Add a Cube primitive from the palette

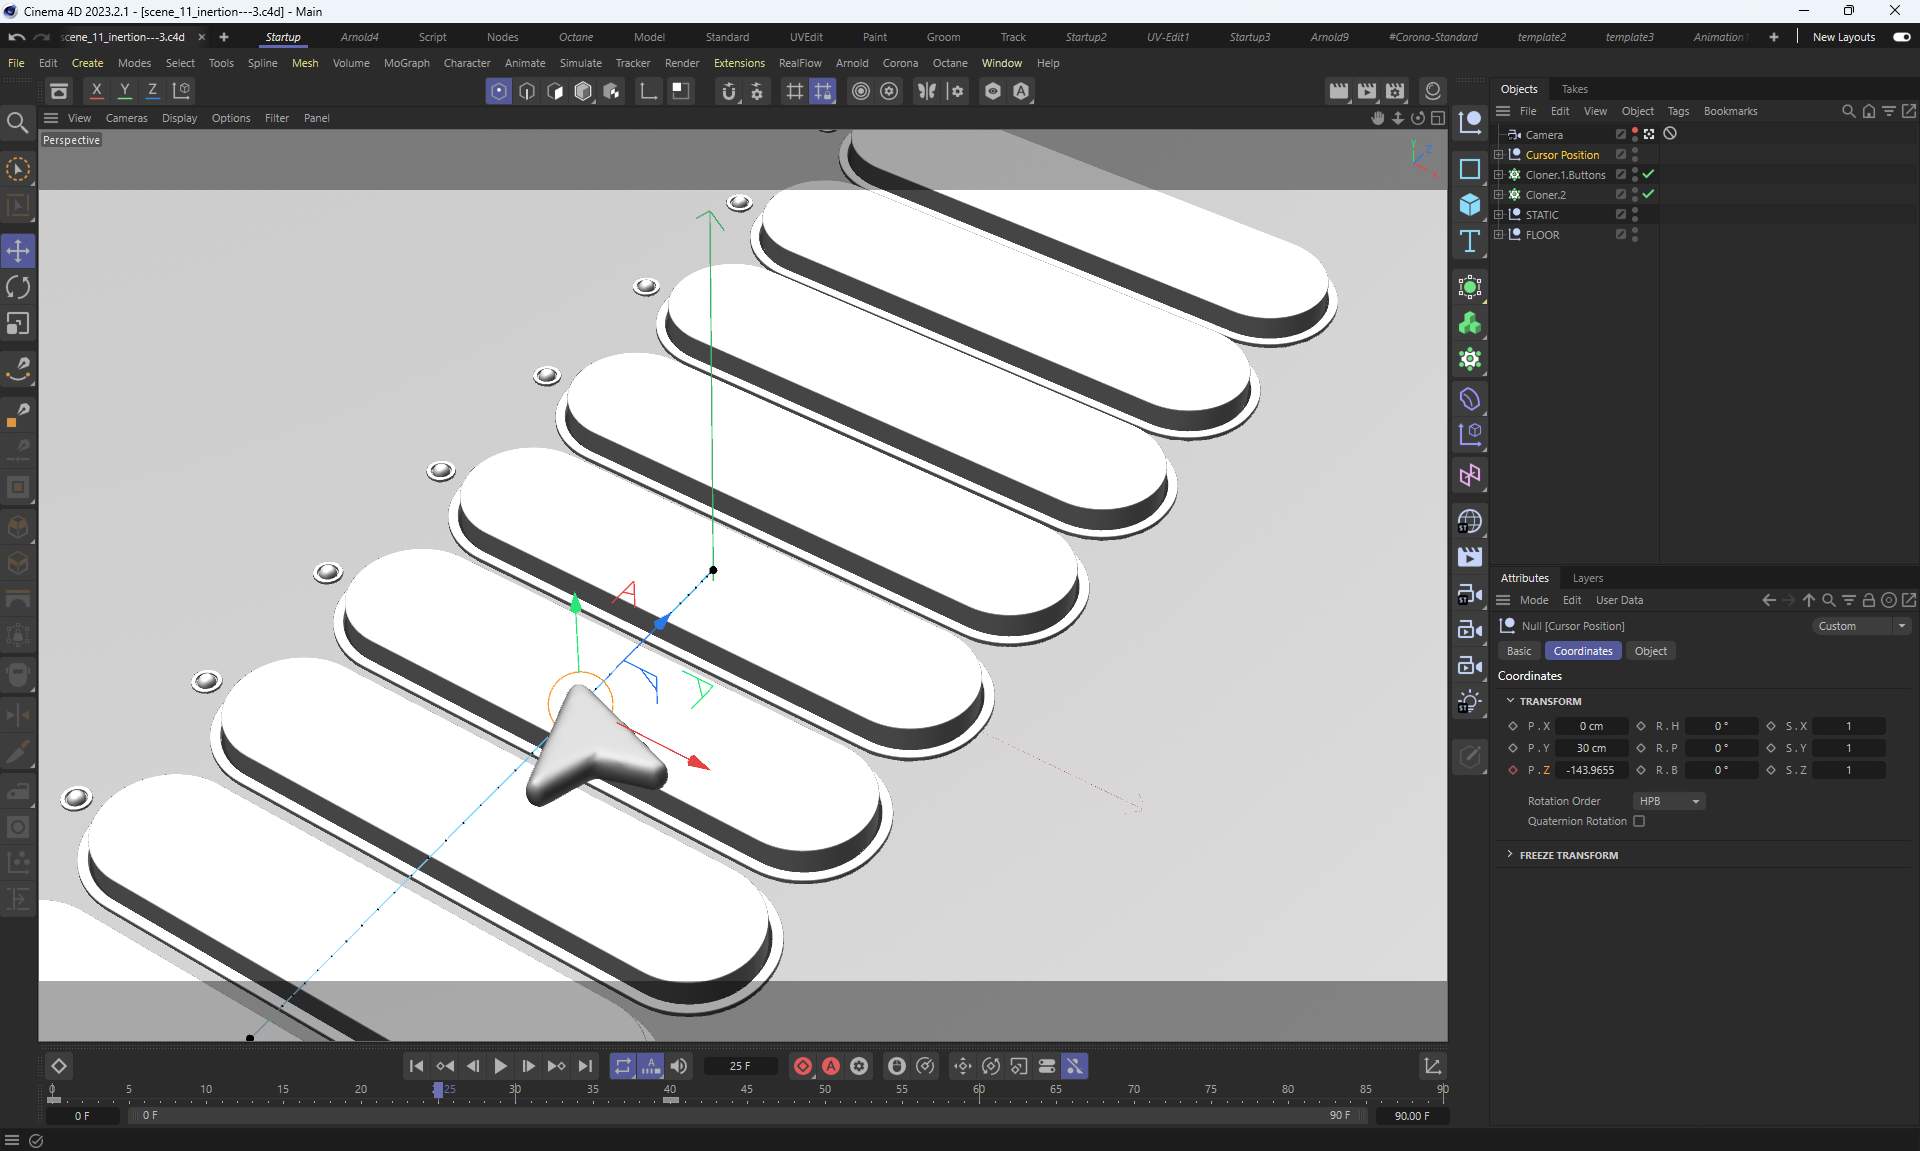tap(1469, 205)
